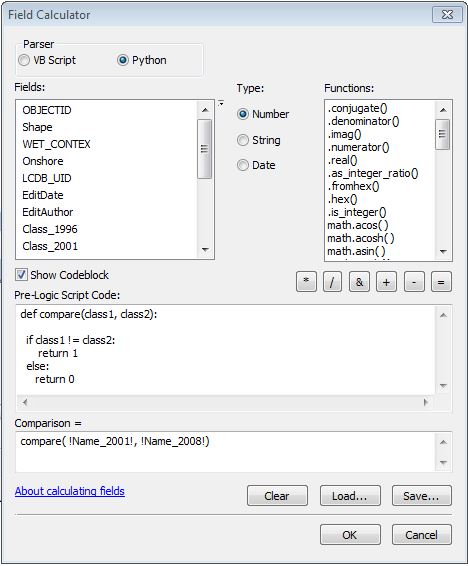Image resolution: width=468 pixels, height=566 pixels.
Task: Click the equals (=) operator button
Action: point(441,282)
